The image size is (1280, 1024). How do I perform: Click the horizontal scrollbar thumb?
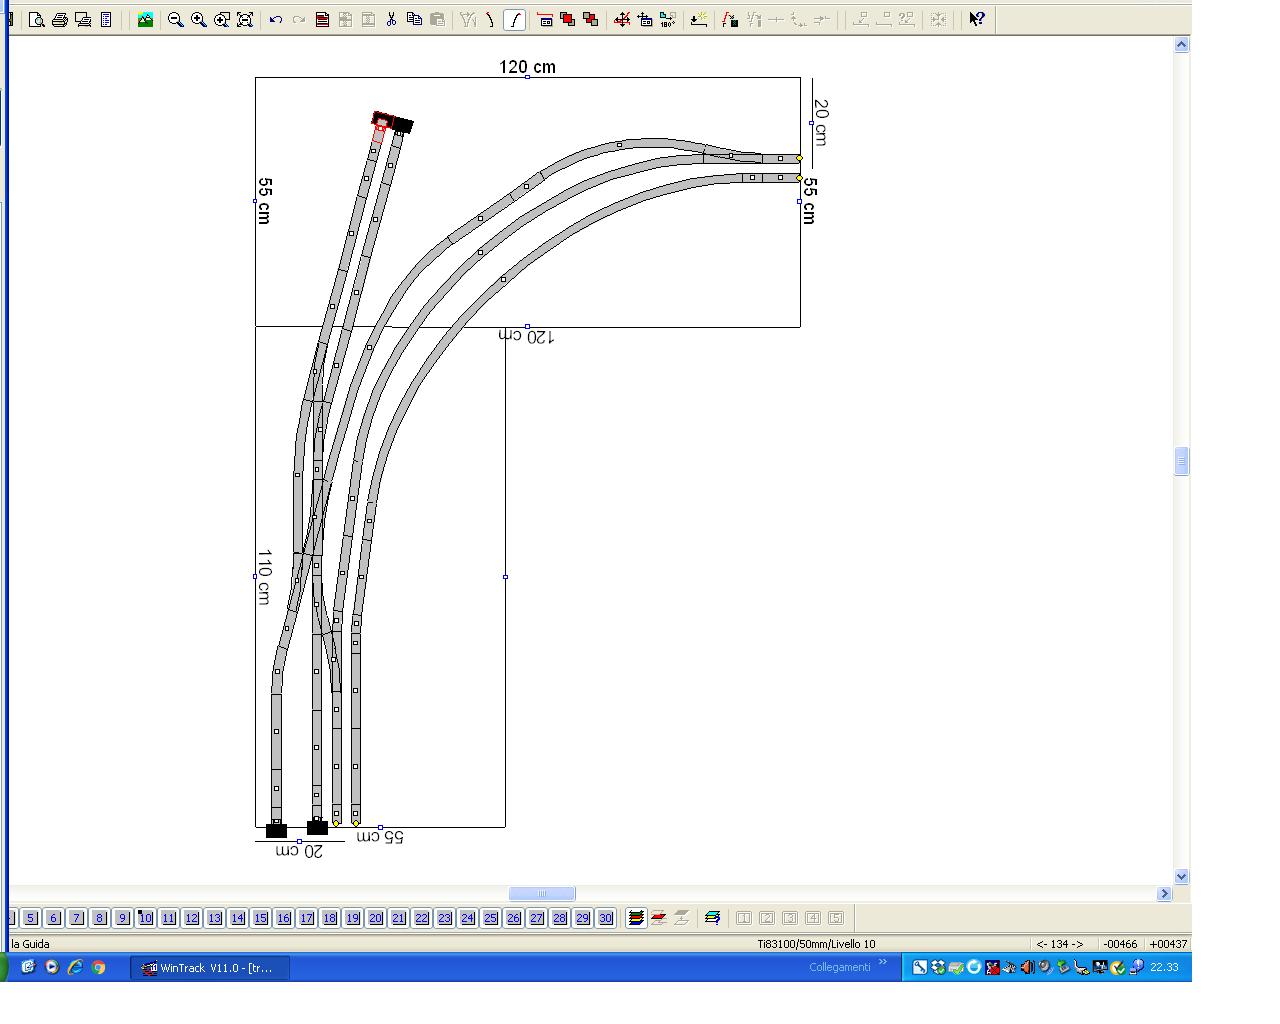(x=542, y=894)
